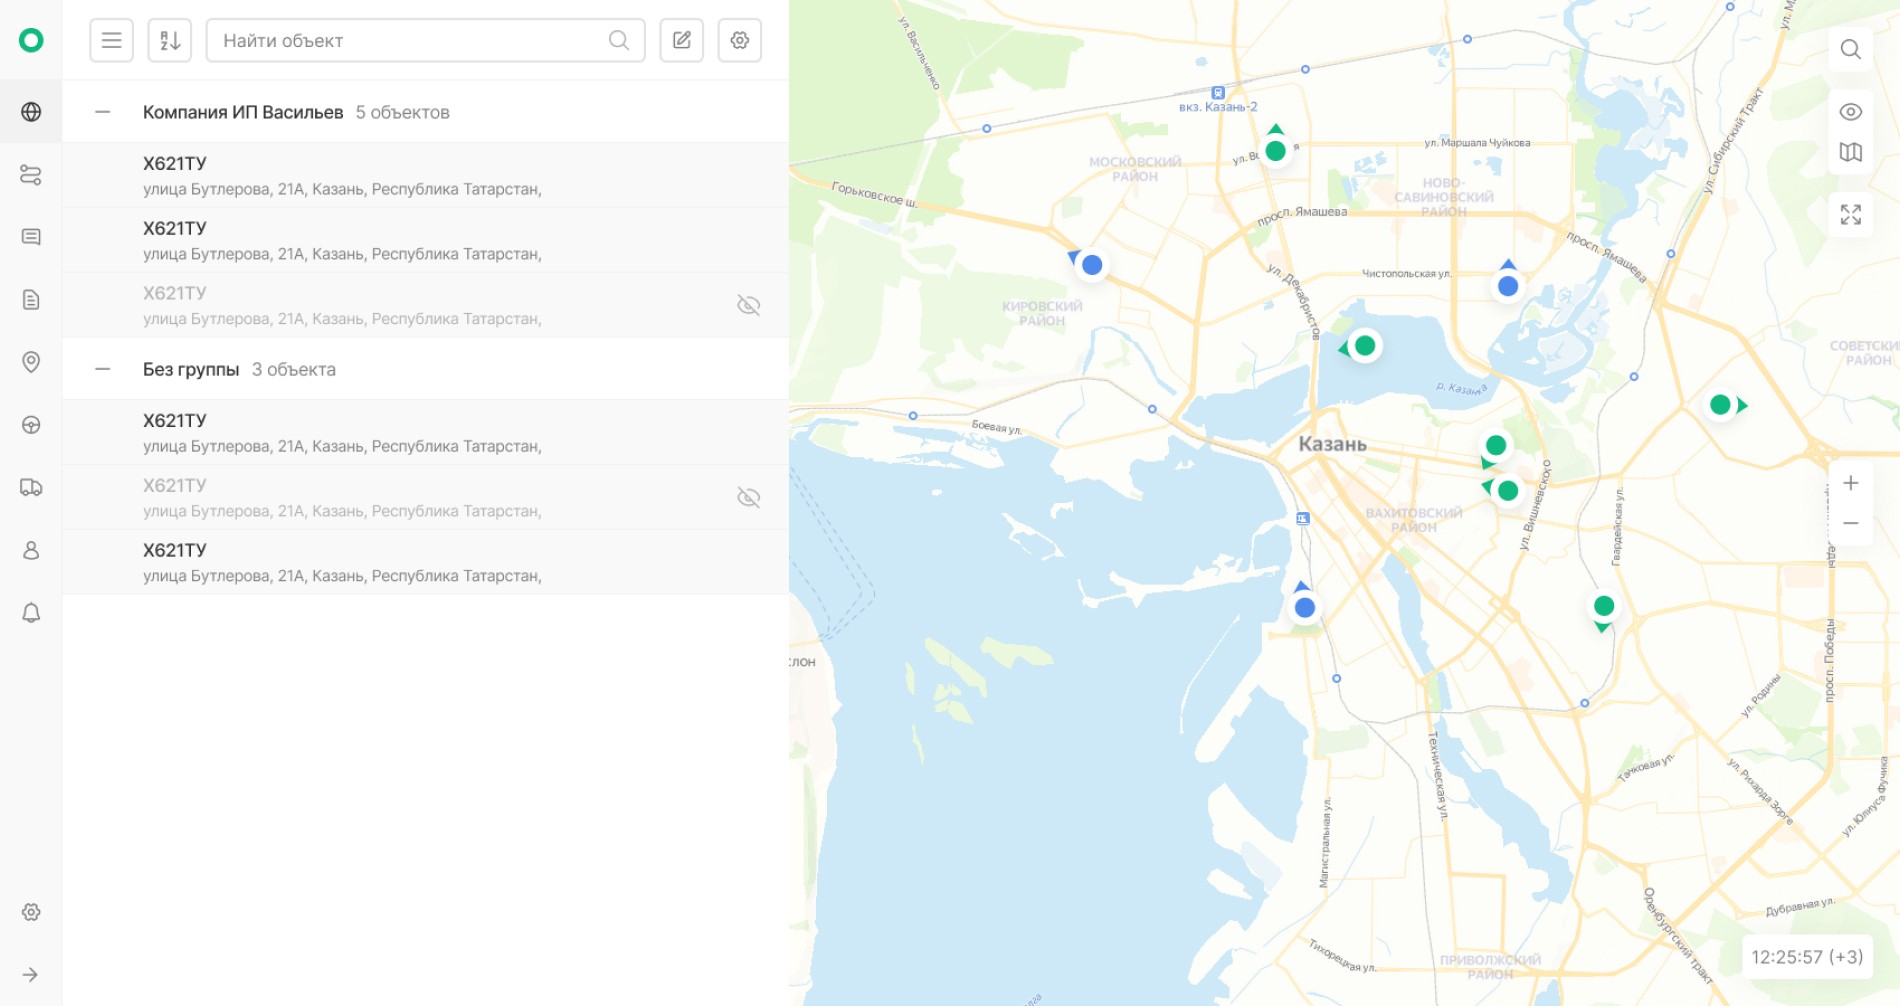Select the greyed-out Х621ТУ row under Без группы

pyautogui.click(x=426, y=497)
